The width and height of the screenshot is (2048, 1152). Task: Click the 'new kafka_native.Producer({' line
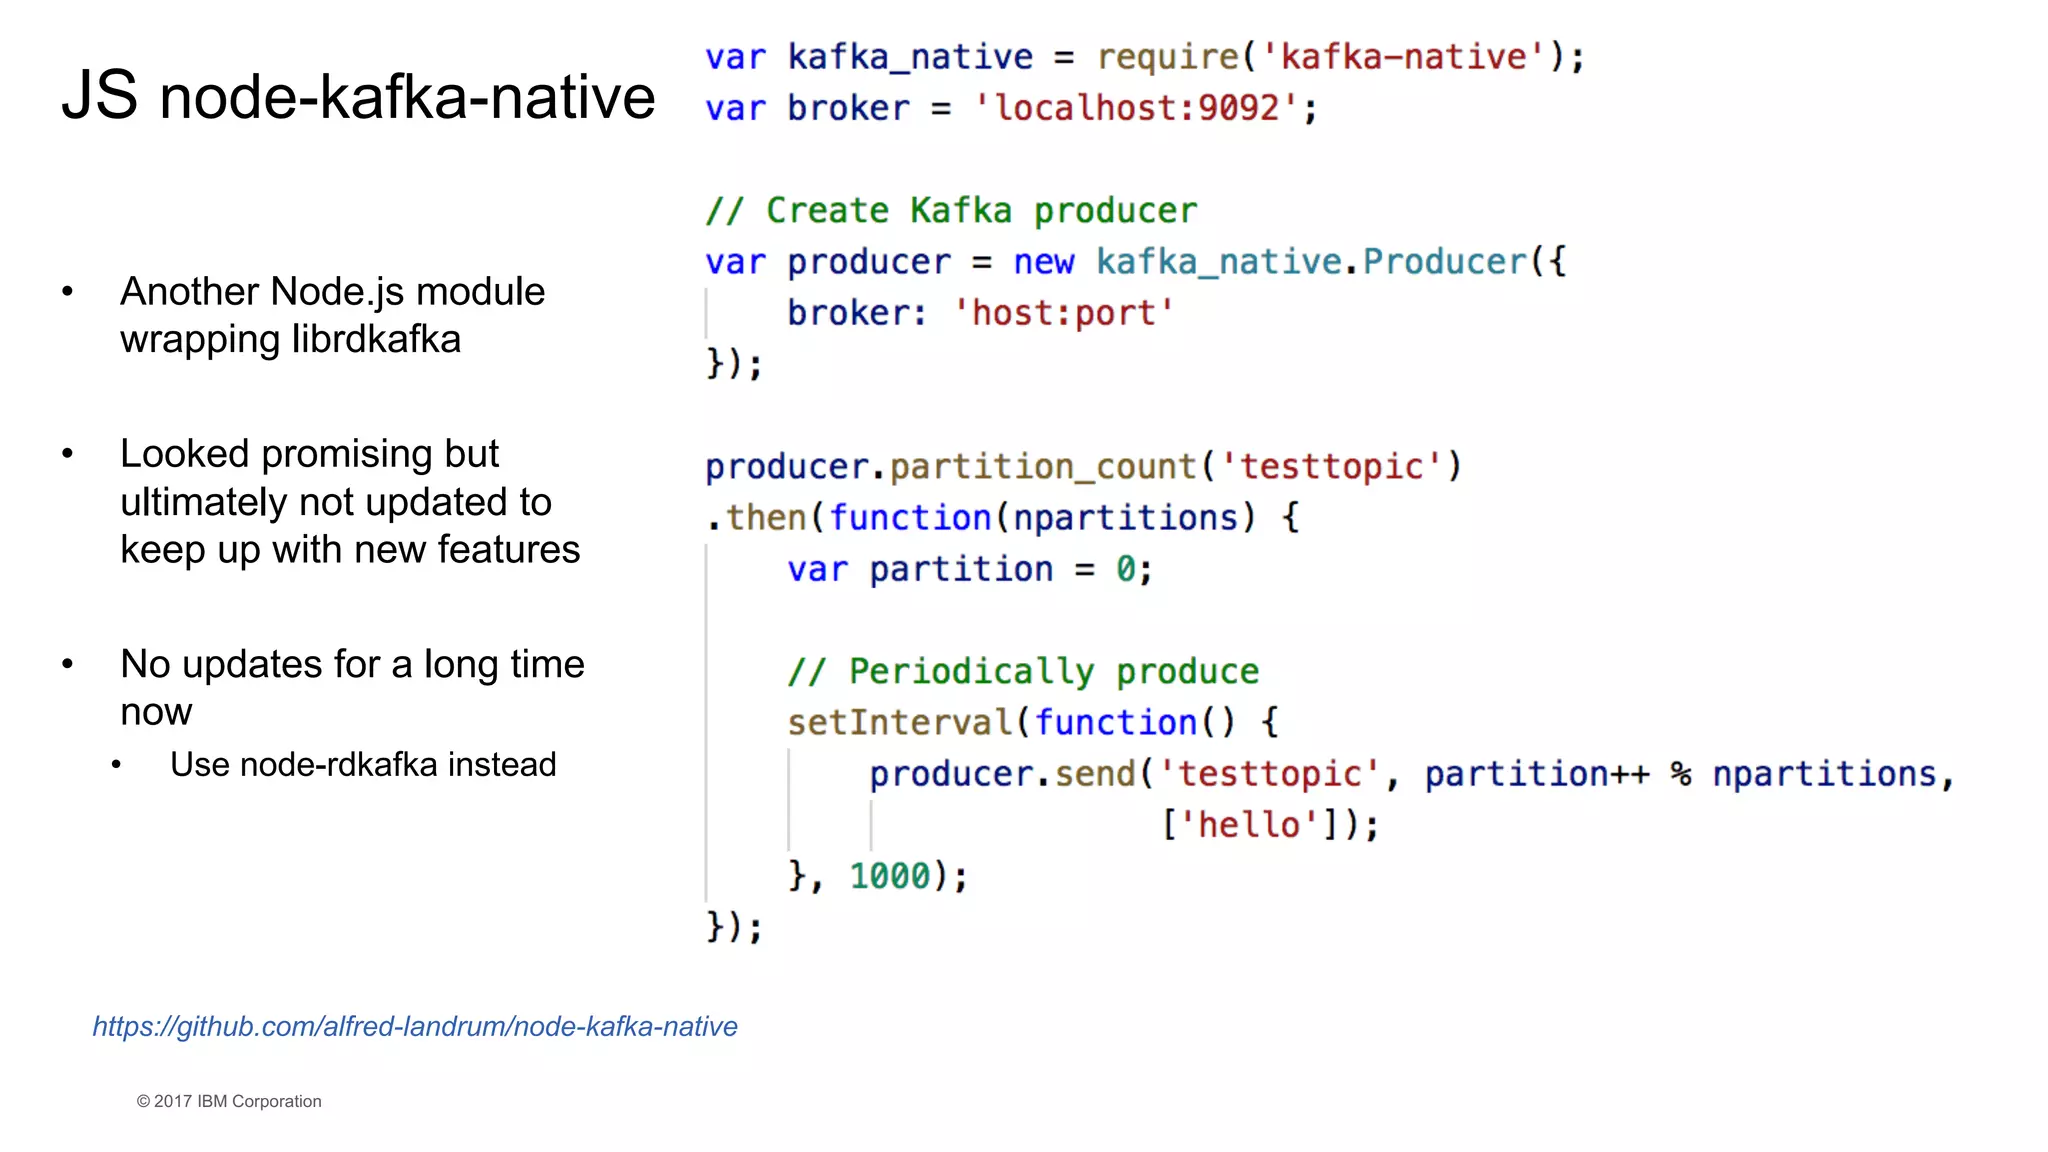[1136, 262]
